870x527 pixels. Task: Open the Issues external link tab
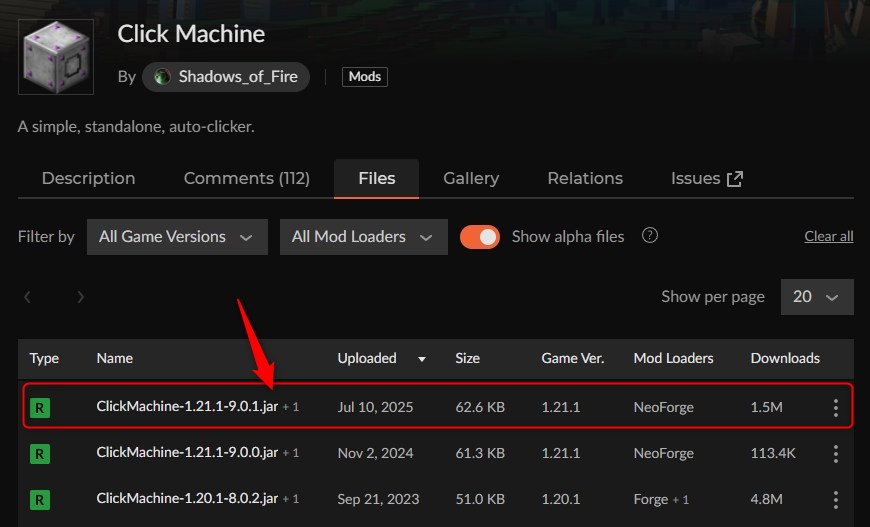click(706, 178)
